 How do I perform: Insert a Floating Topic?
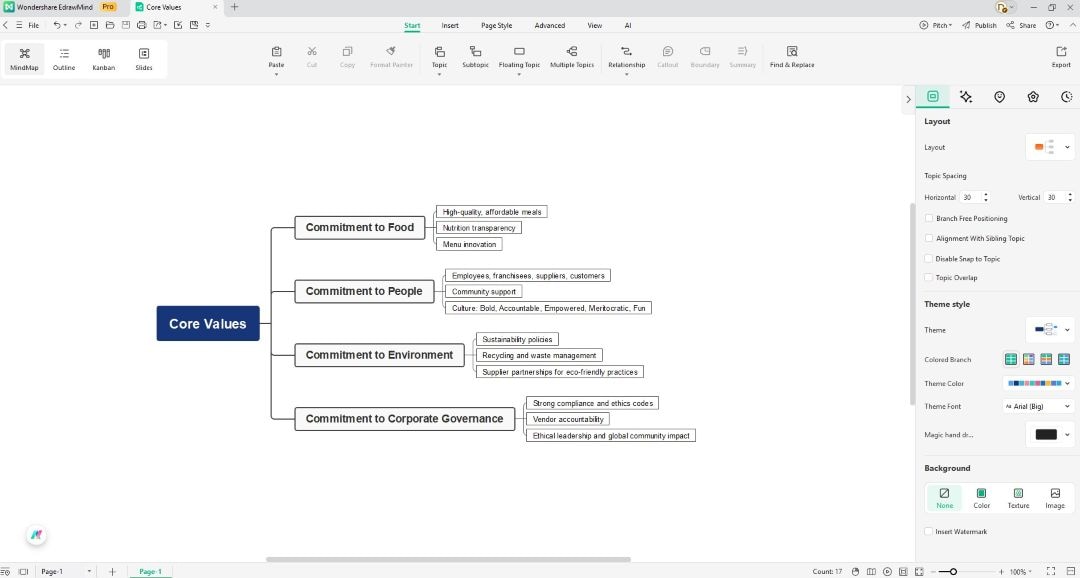(x=518, y=55)
